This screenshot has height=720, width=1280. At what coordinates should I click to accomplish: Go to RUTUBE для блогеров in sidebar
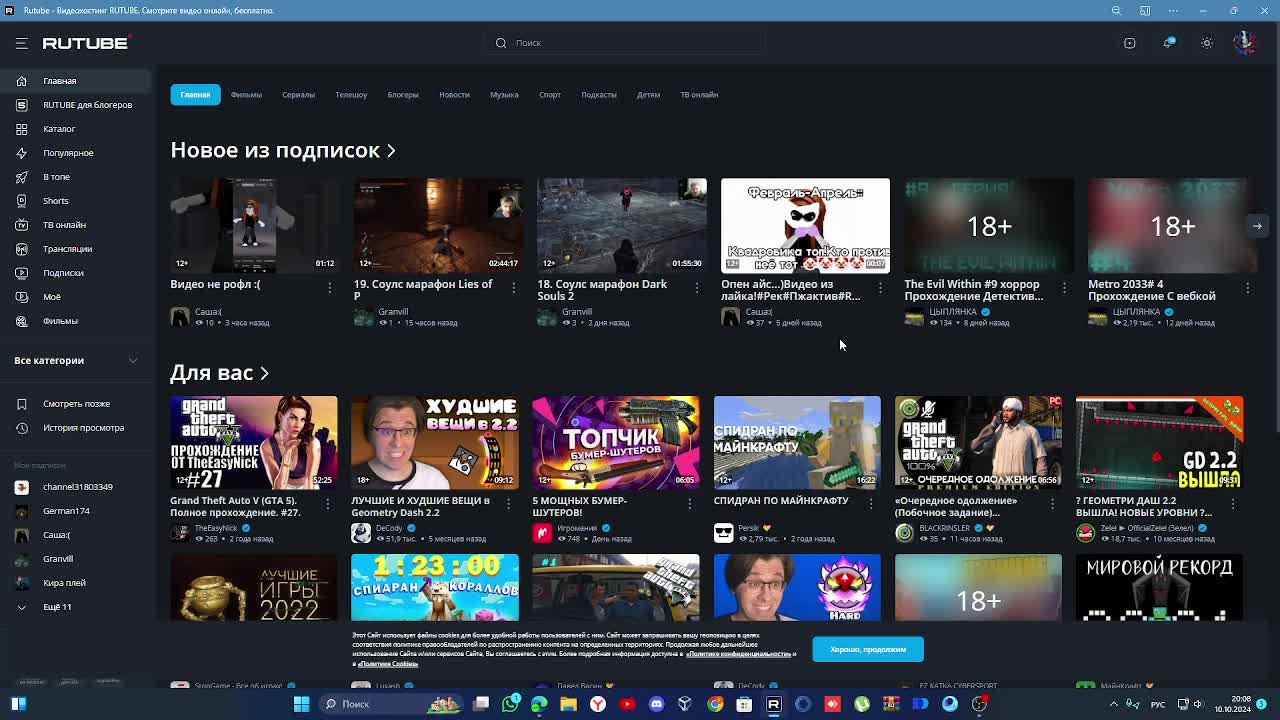76,105
